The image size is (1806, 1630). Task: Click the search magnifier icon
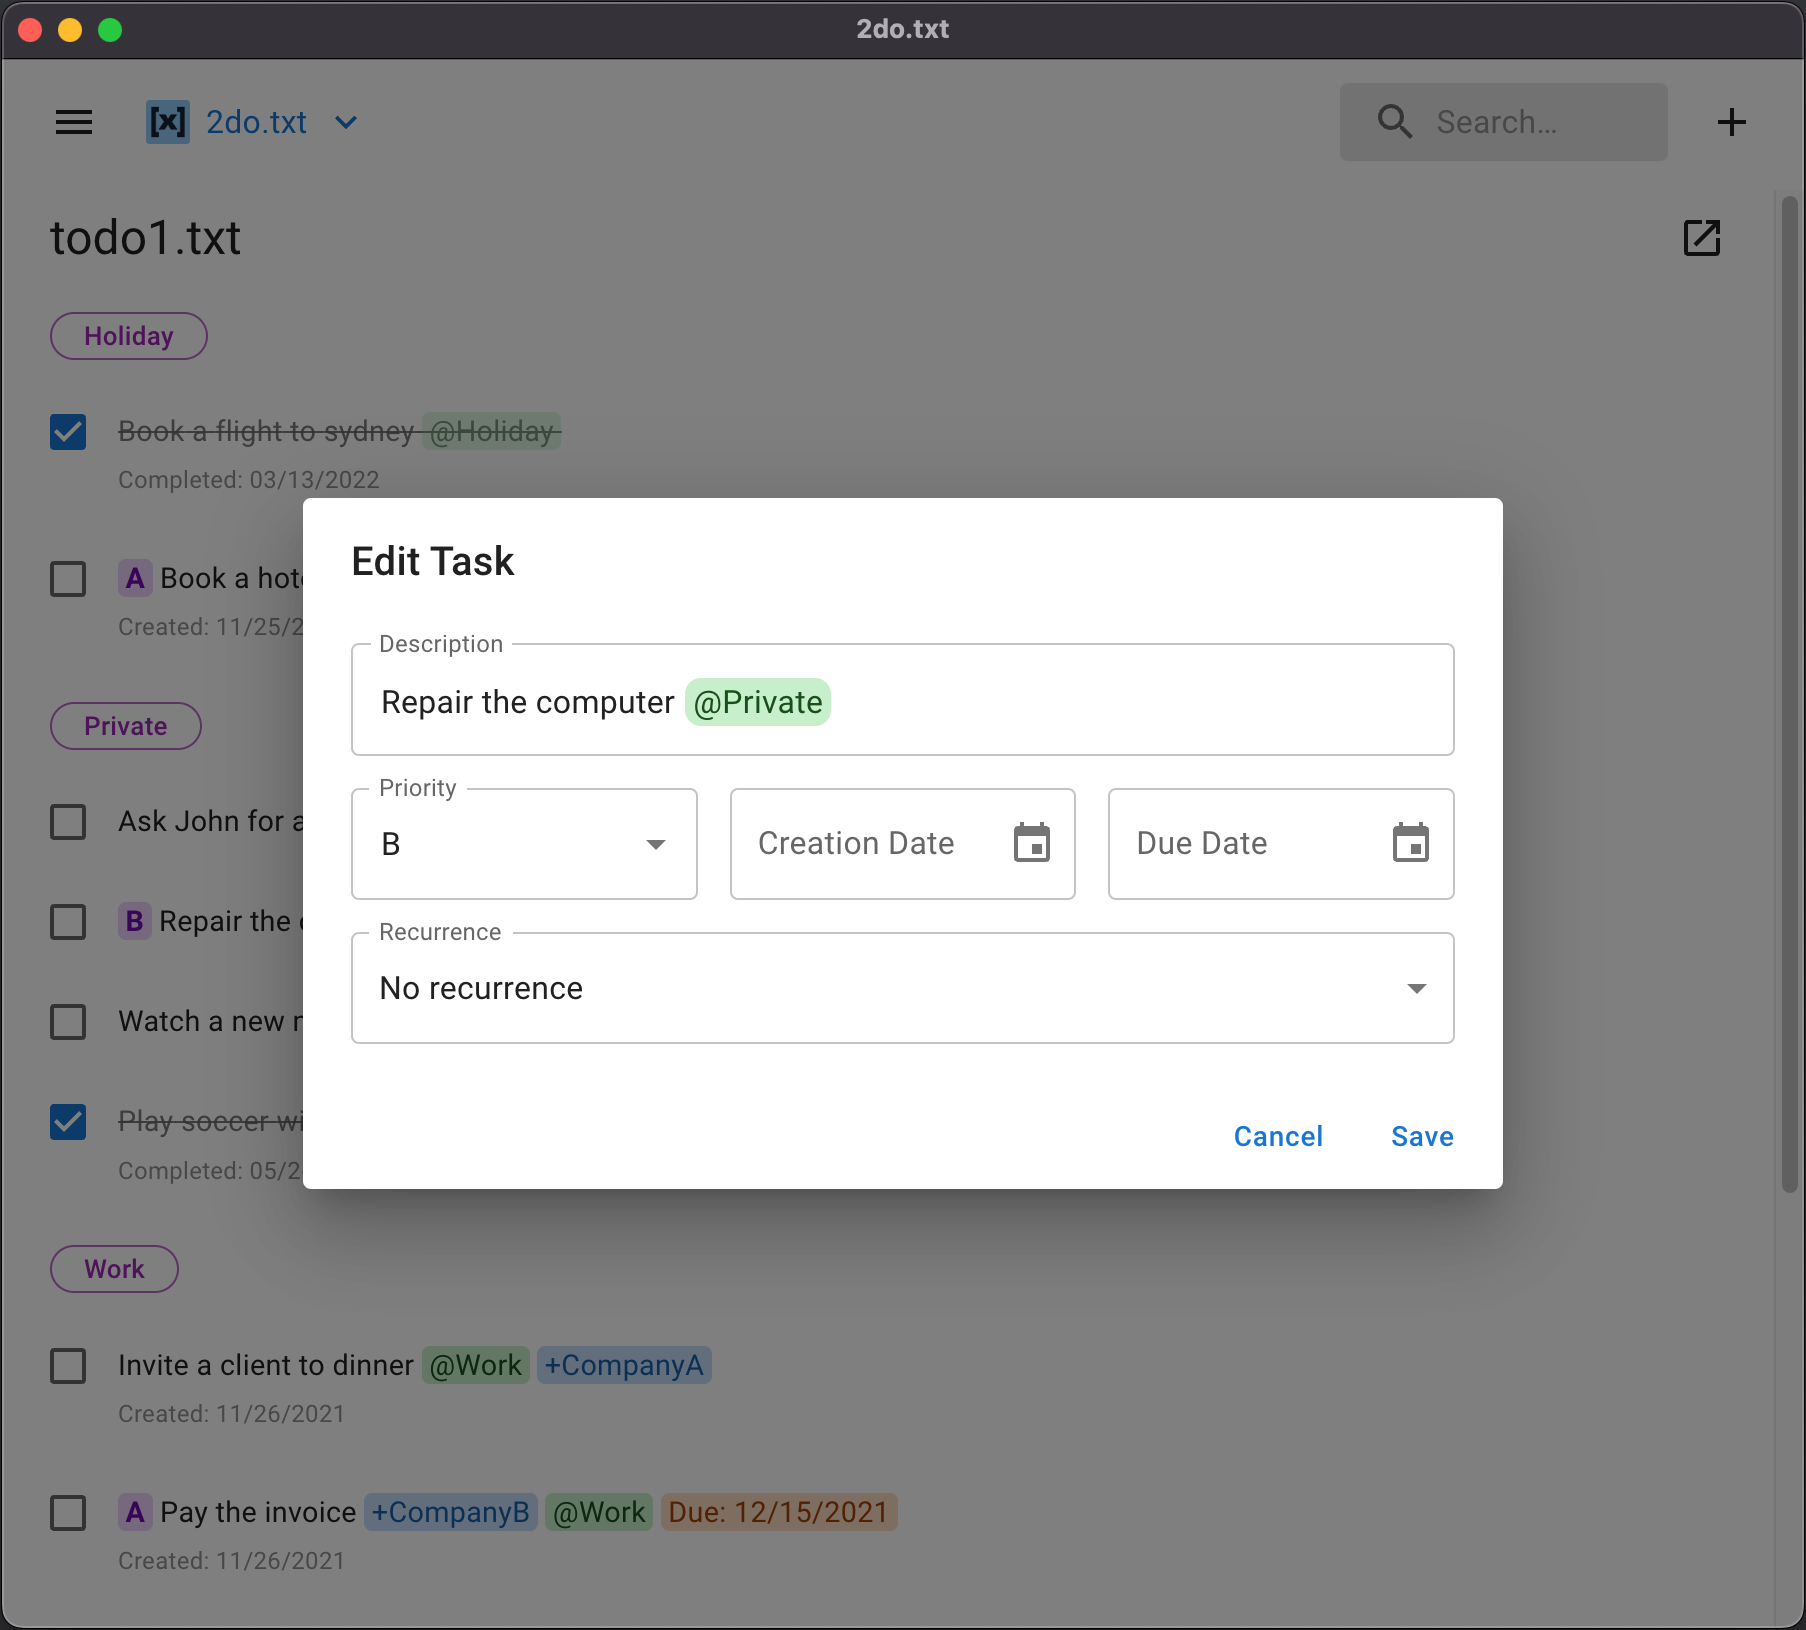1394,122
